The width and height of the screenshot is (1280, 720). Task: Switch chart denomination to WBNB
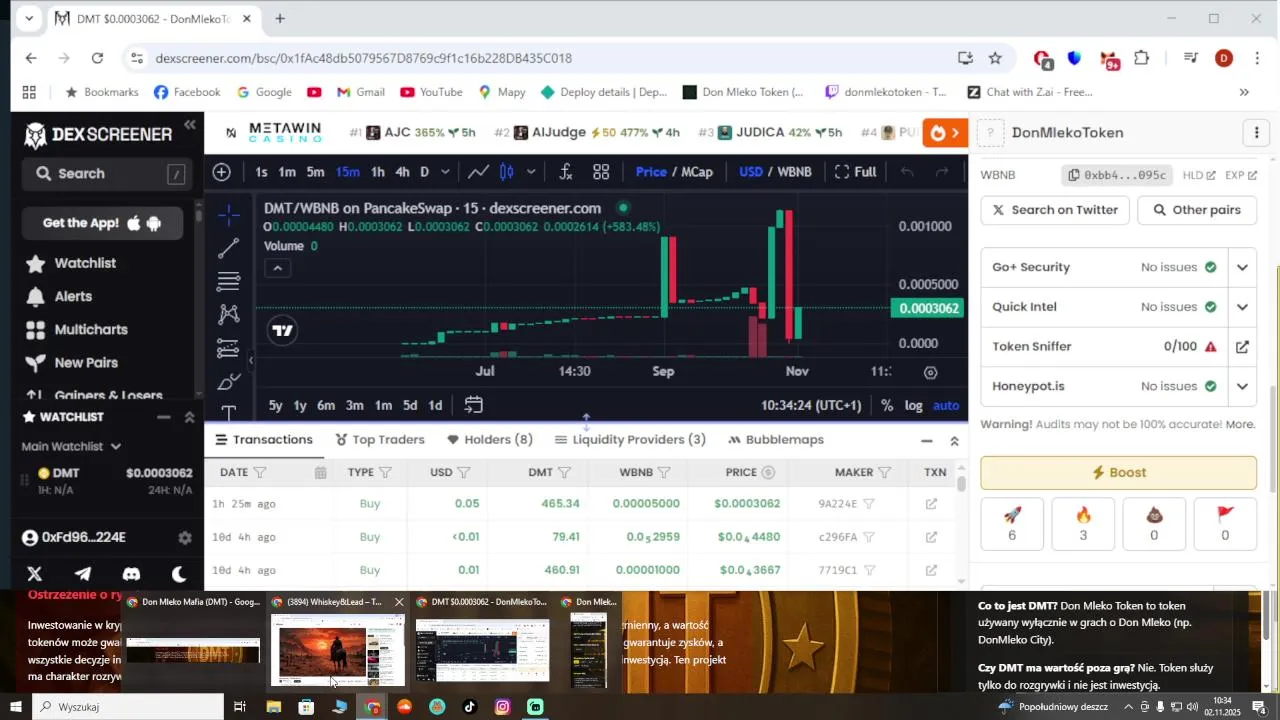[794, 172]
